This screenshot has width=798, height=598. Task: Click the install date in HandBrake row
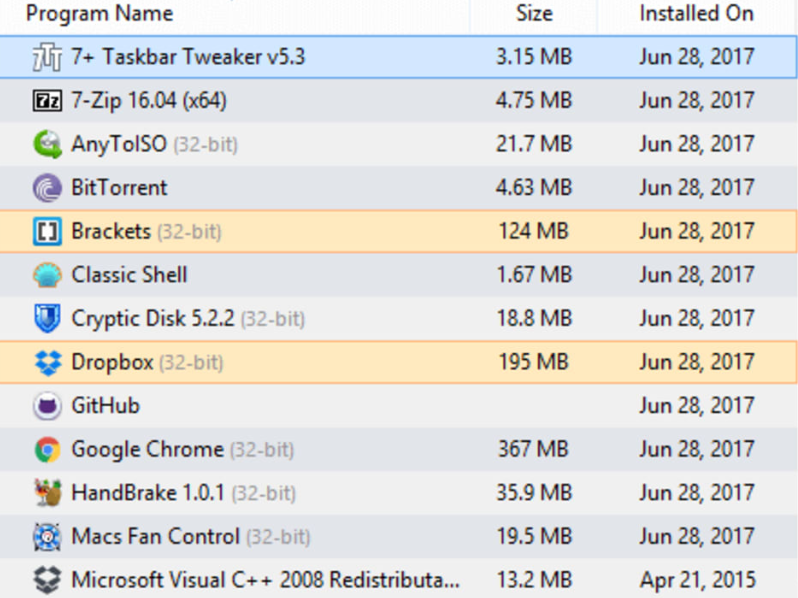[x=696, y=494]
